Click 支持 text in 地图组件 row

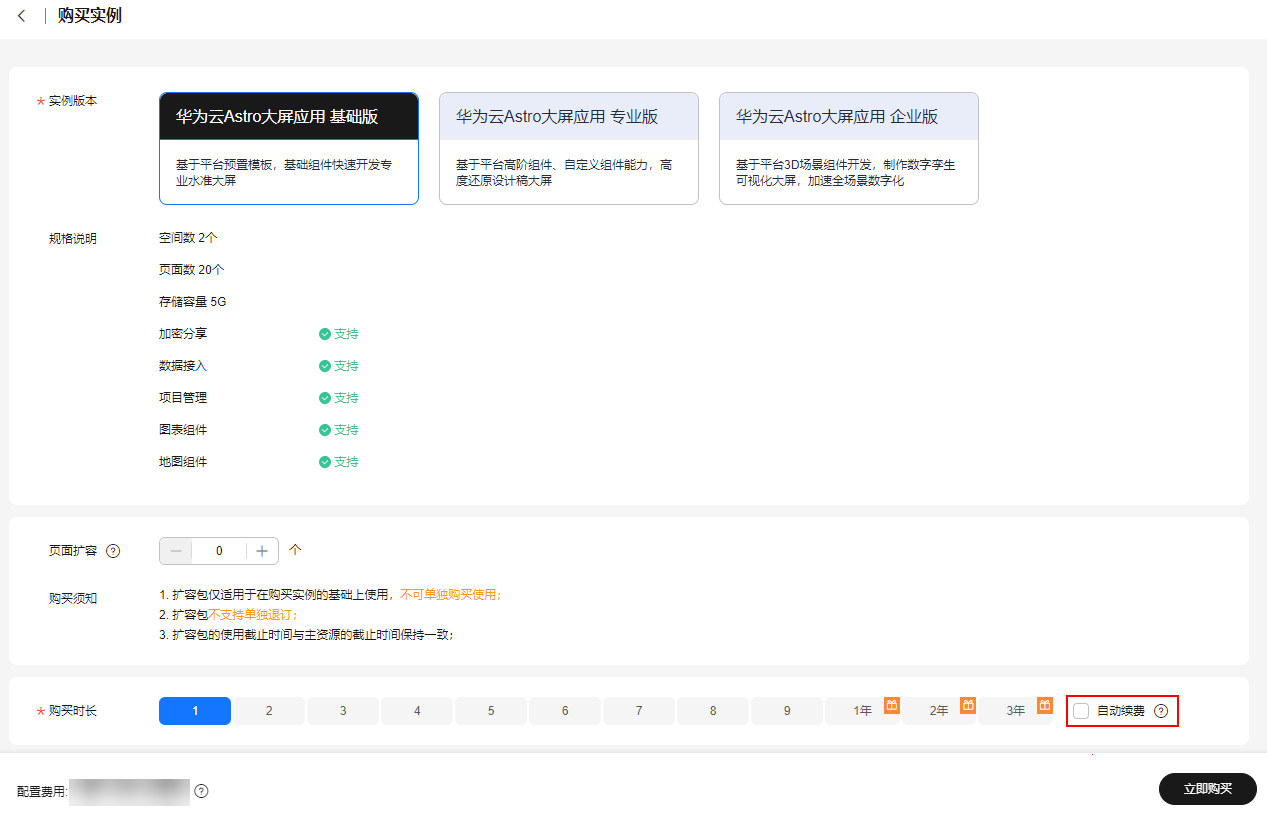(x=346, y=462)
